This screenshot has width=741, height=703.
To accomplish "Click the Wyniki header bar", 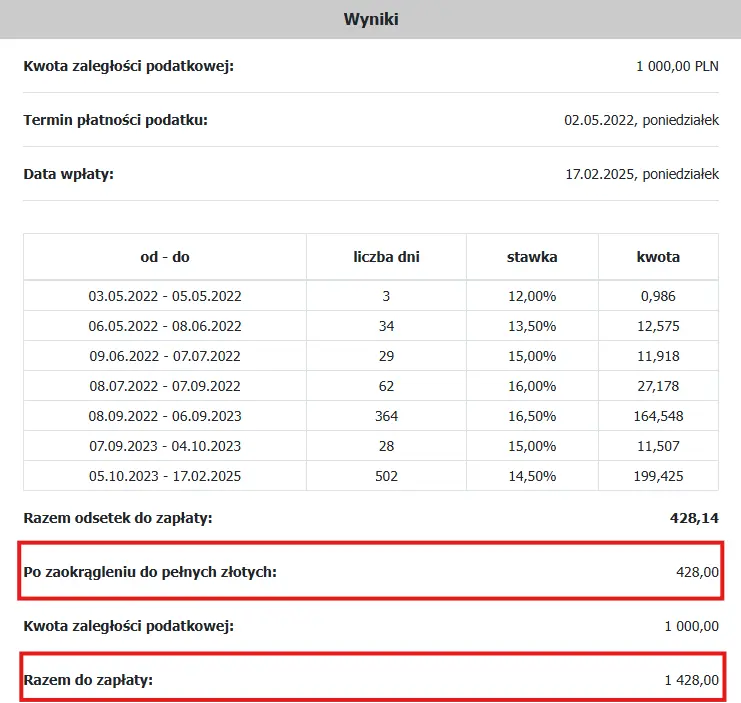I will tap(370, 19).
